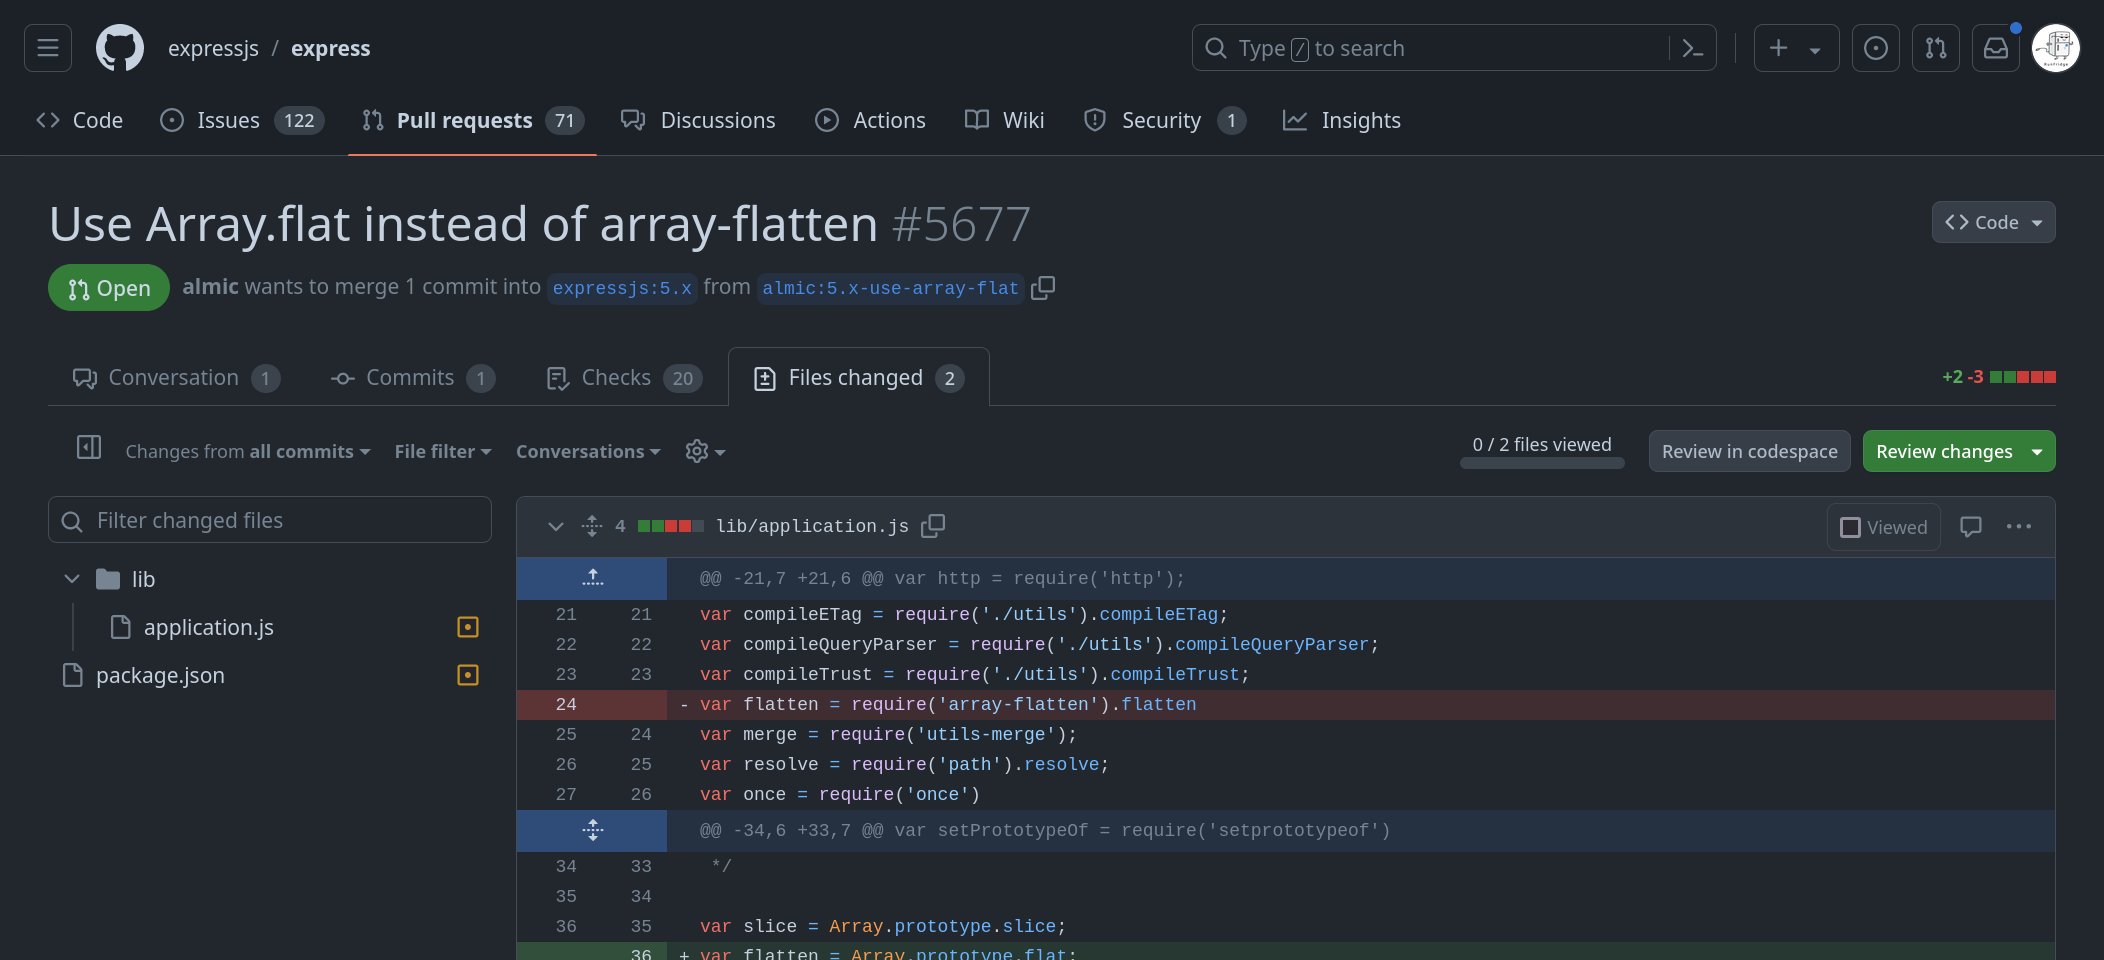
Task: Open the Actions tab
Action: coord(870,120)
